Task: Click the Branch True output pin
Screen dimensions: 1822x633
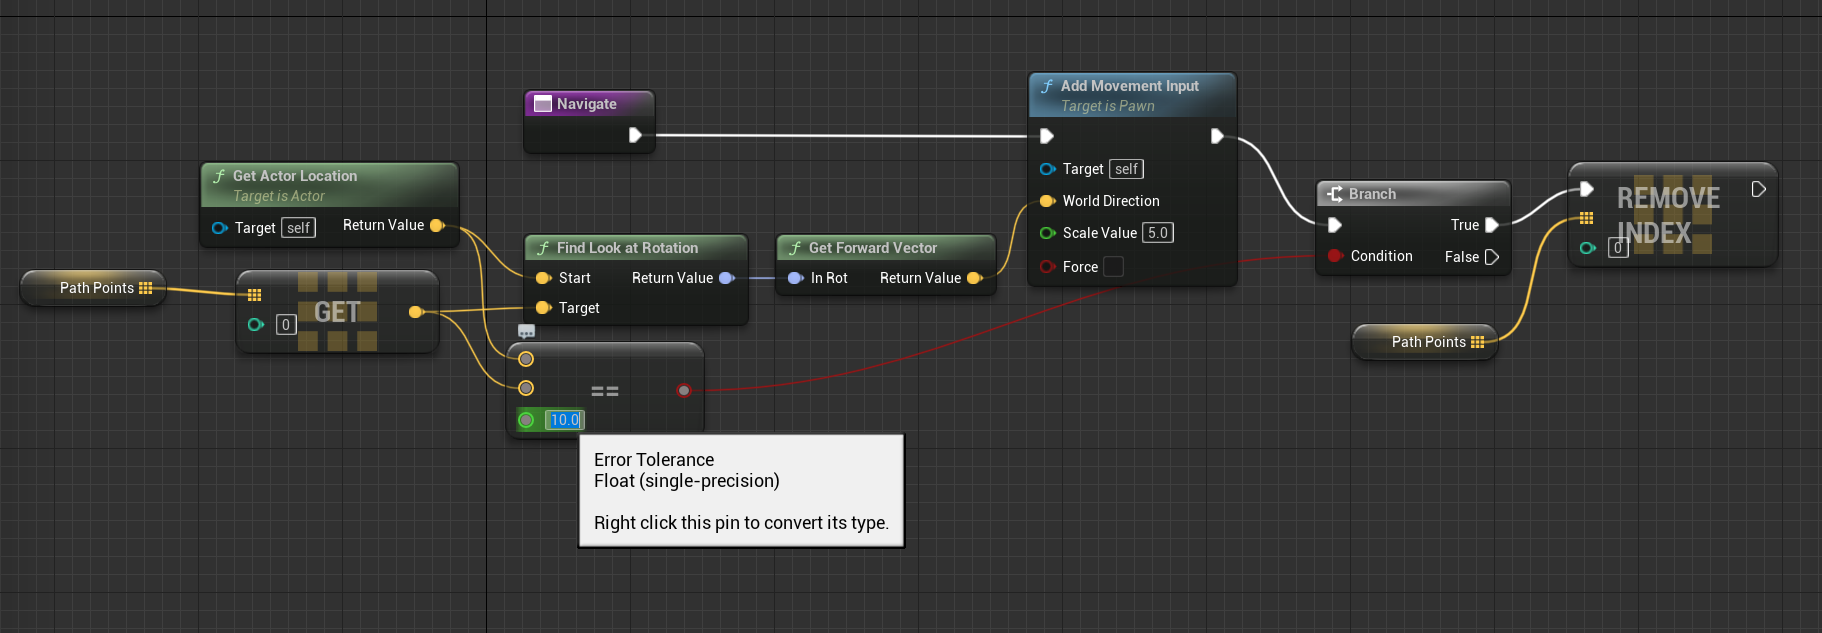Action: tap(1492, 225)
